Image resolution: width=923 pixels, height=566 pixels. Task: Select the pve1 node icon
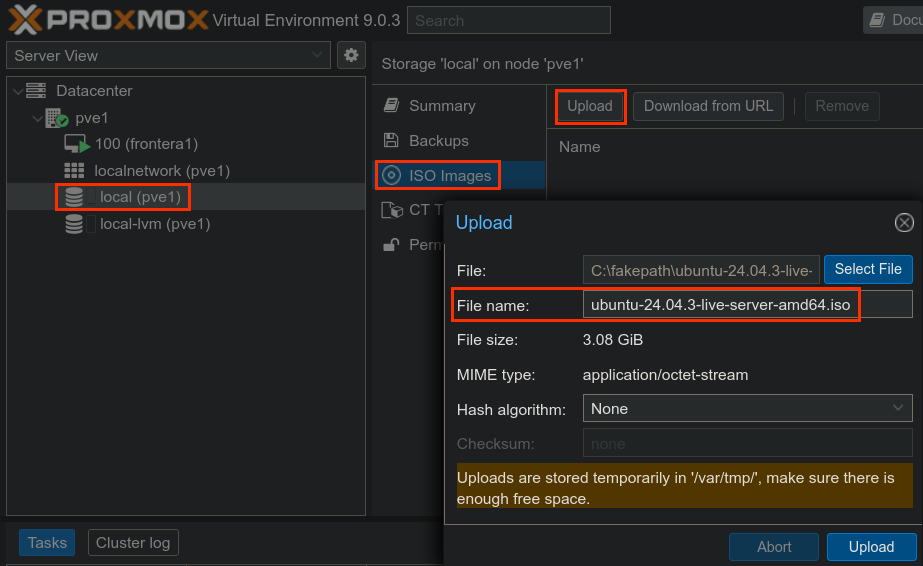[57, 118]
